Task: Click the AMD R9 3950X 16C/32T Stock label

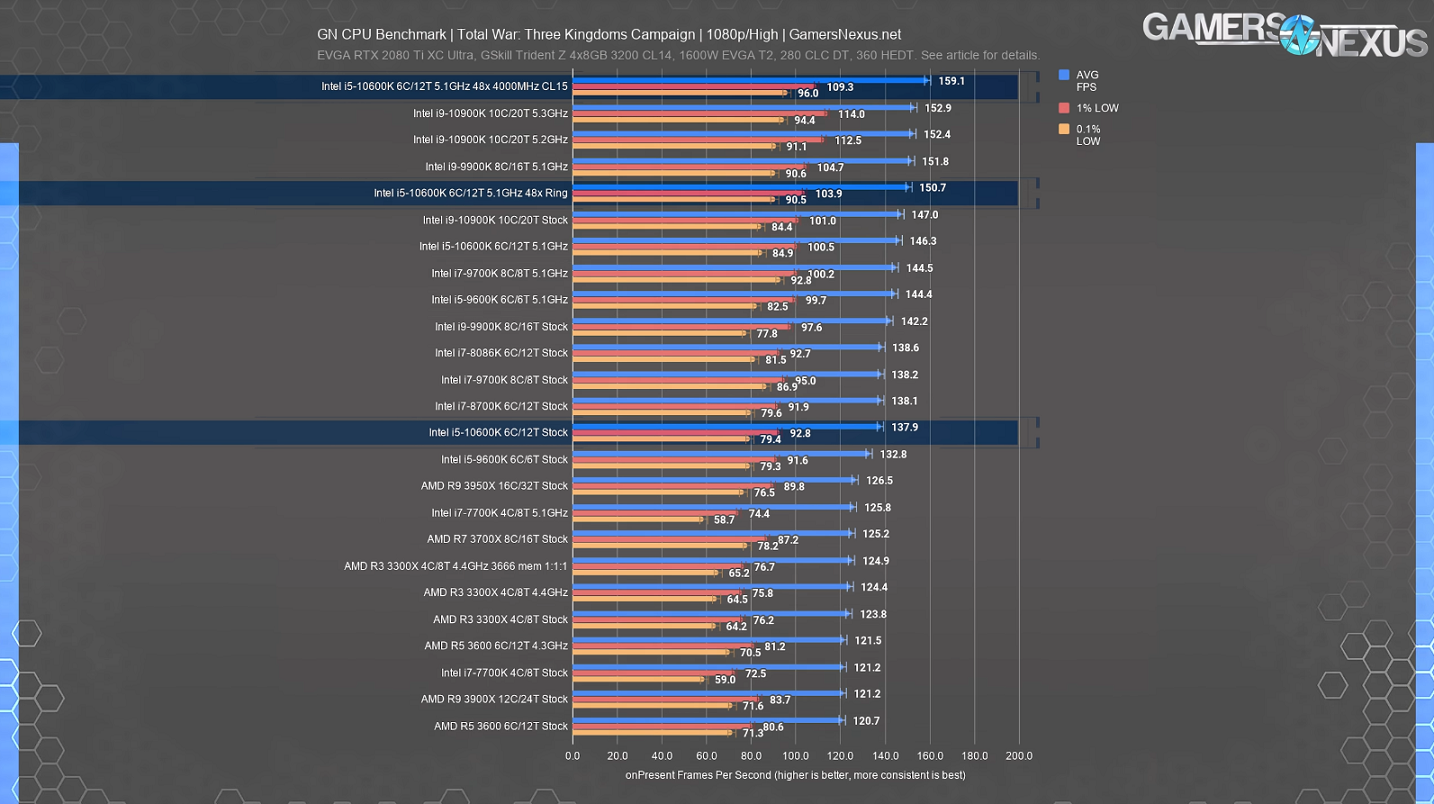Action: [494, 486]
